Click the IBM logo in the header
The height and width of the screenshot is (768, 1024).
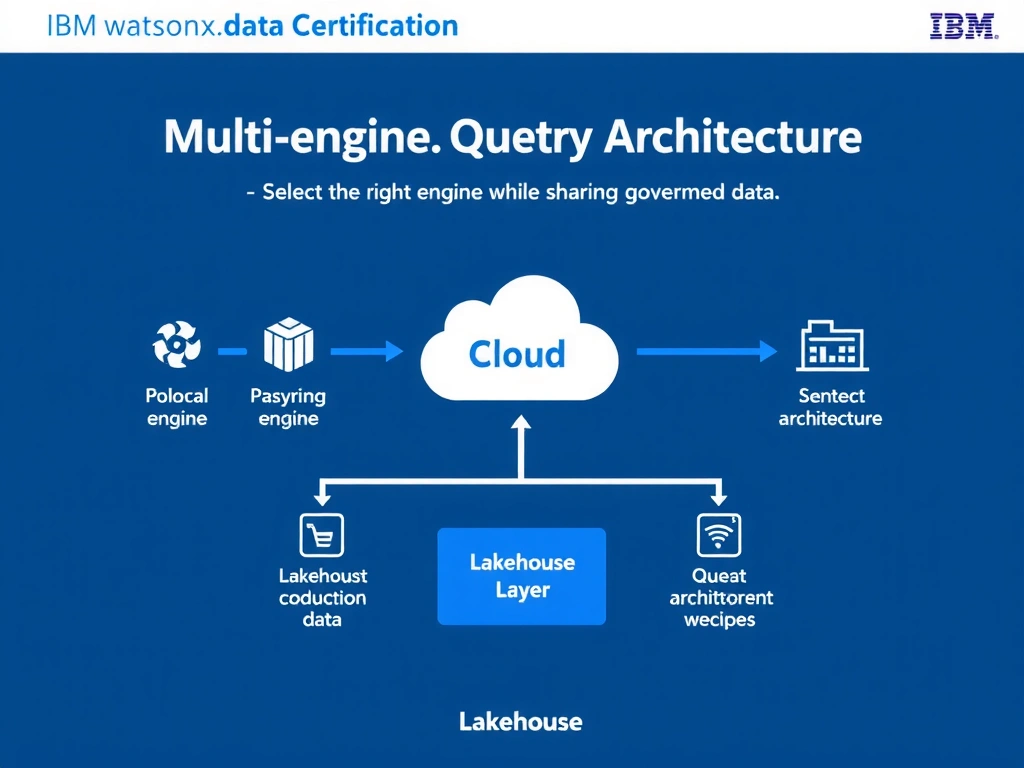(x=964, y=26)
